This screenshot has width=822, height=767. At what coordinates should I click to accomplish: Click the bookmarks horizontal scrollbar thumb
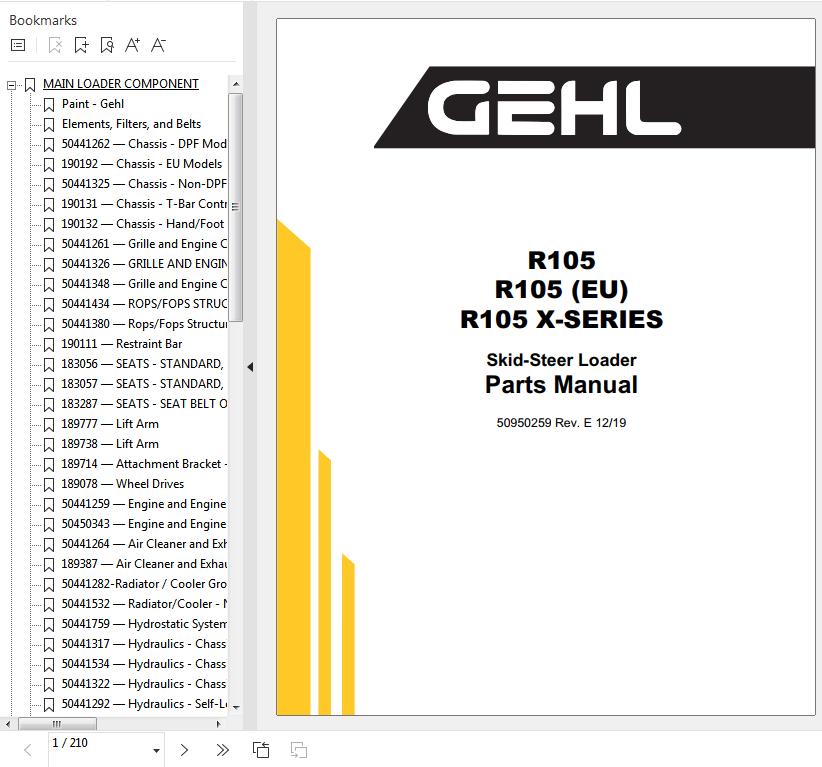(x=57, y=725)
